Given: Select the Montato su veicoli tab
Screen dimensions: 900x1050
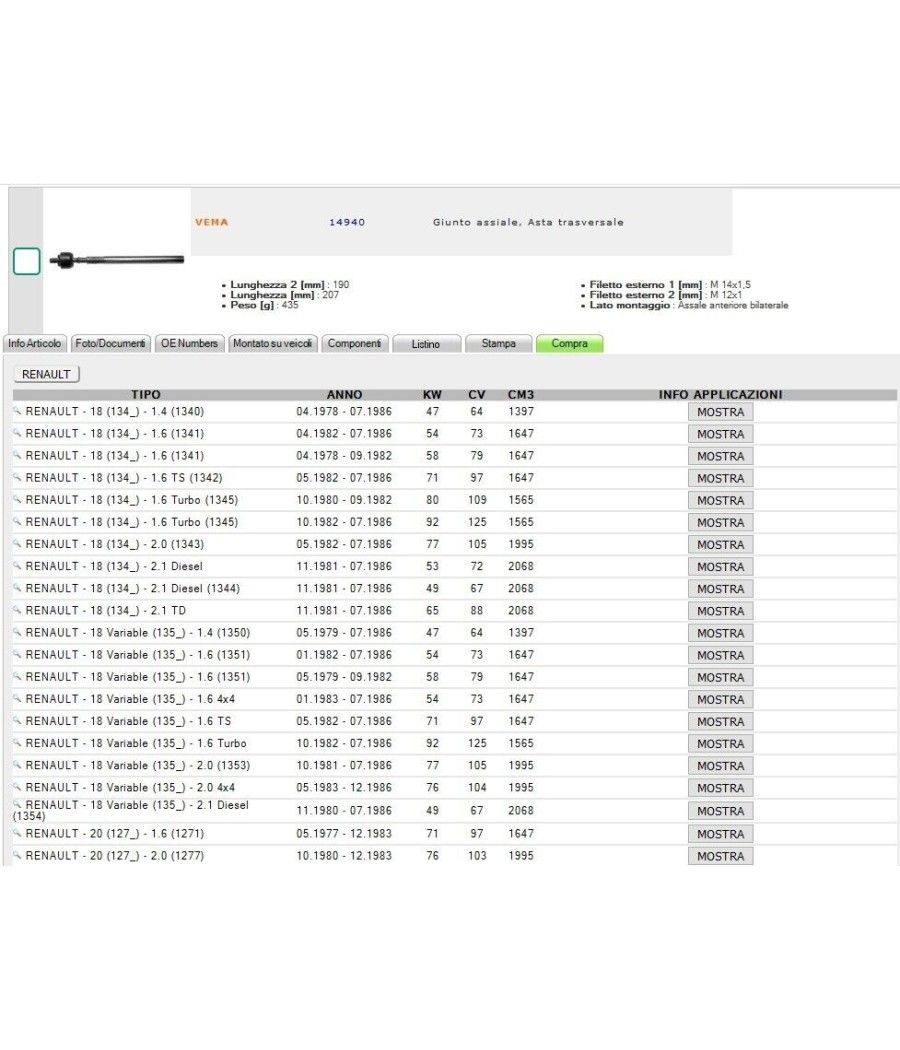Looking at the screenshot, I should pyautogui.click(x=273, y=344).
